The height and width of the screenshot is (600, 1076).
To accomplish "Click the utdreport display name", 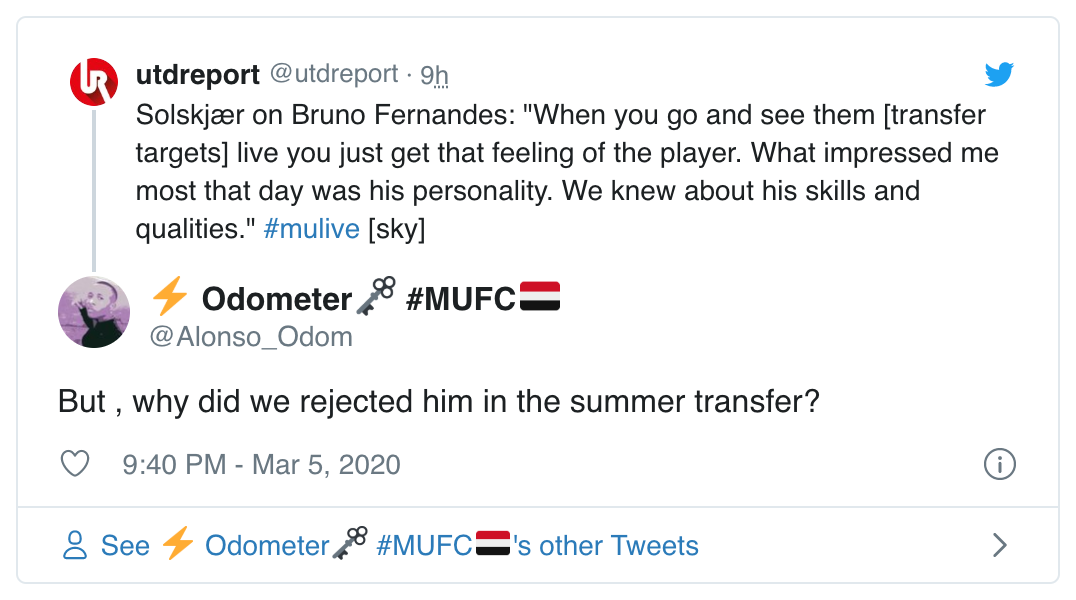I will point(197,74).
